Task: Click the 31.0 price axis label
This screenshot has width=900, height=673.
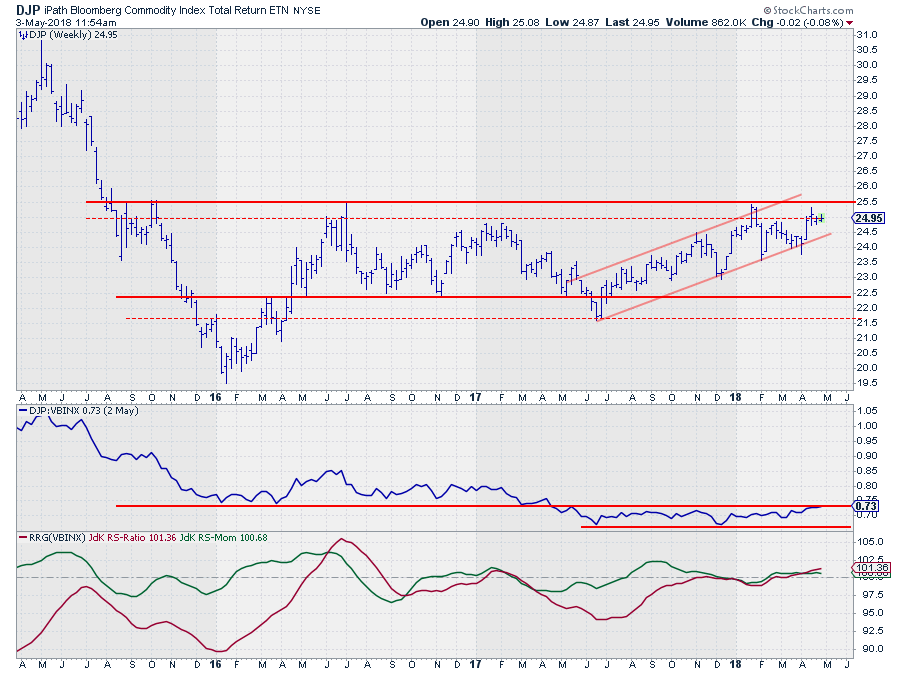Action: pos(867,35)
